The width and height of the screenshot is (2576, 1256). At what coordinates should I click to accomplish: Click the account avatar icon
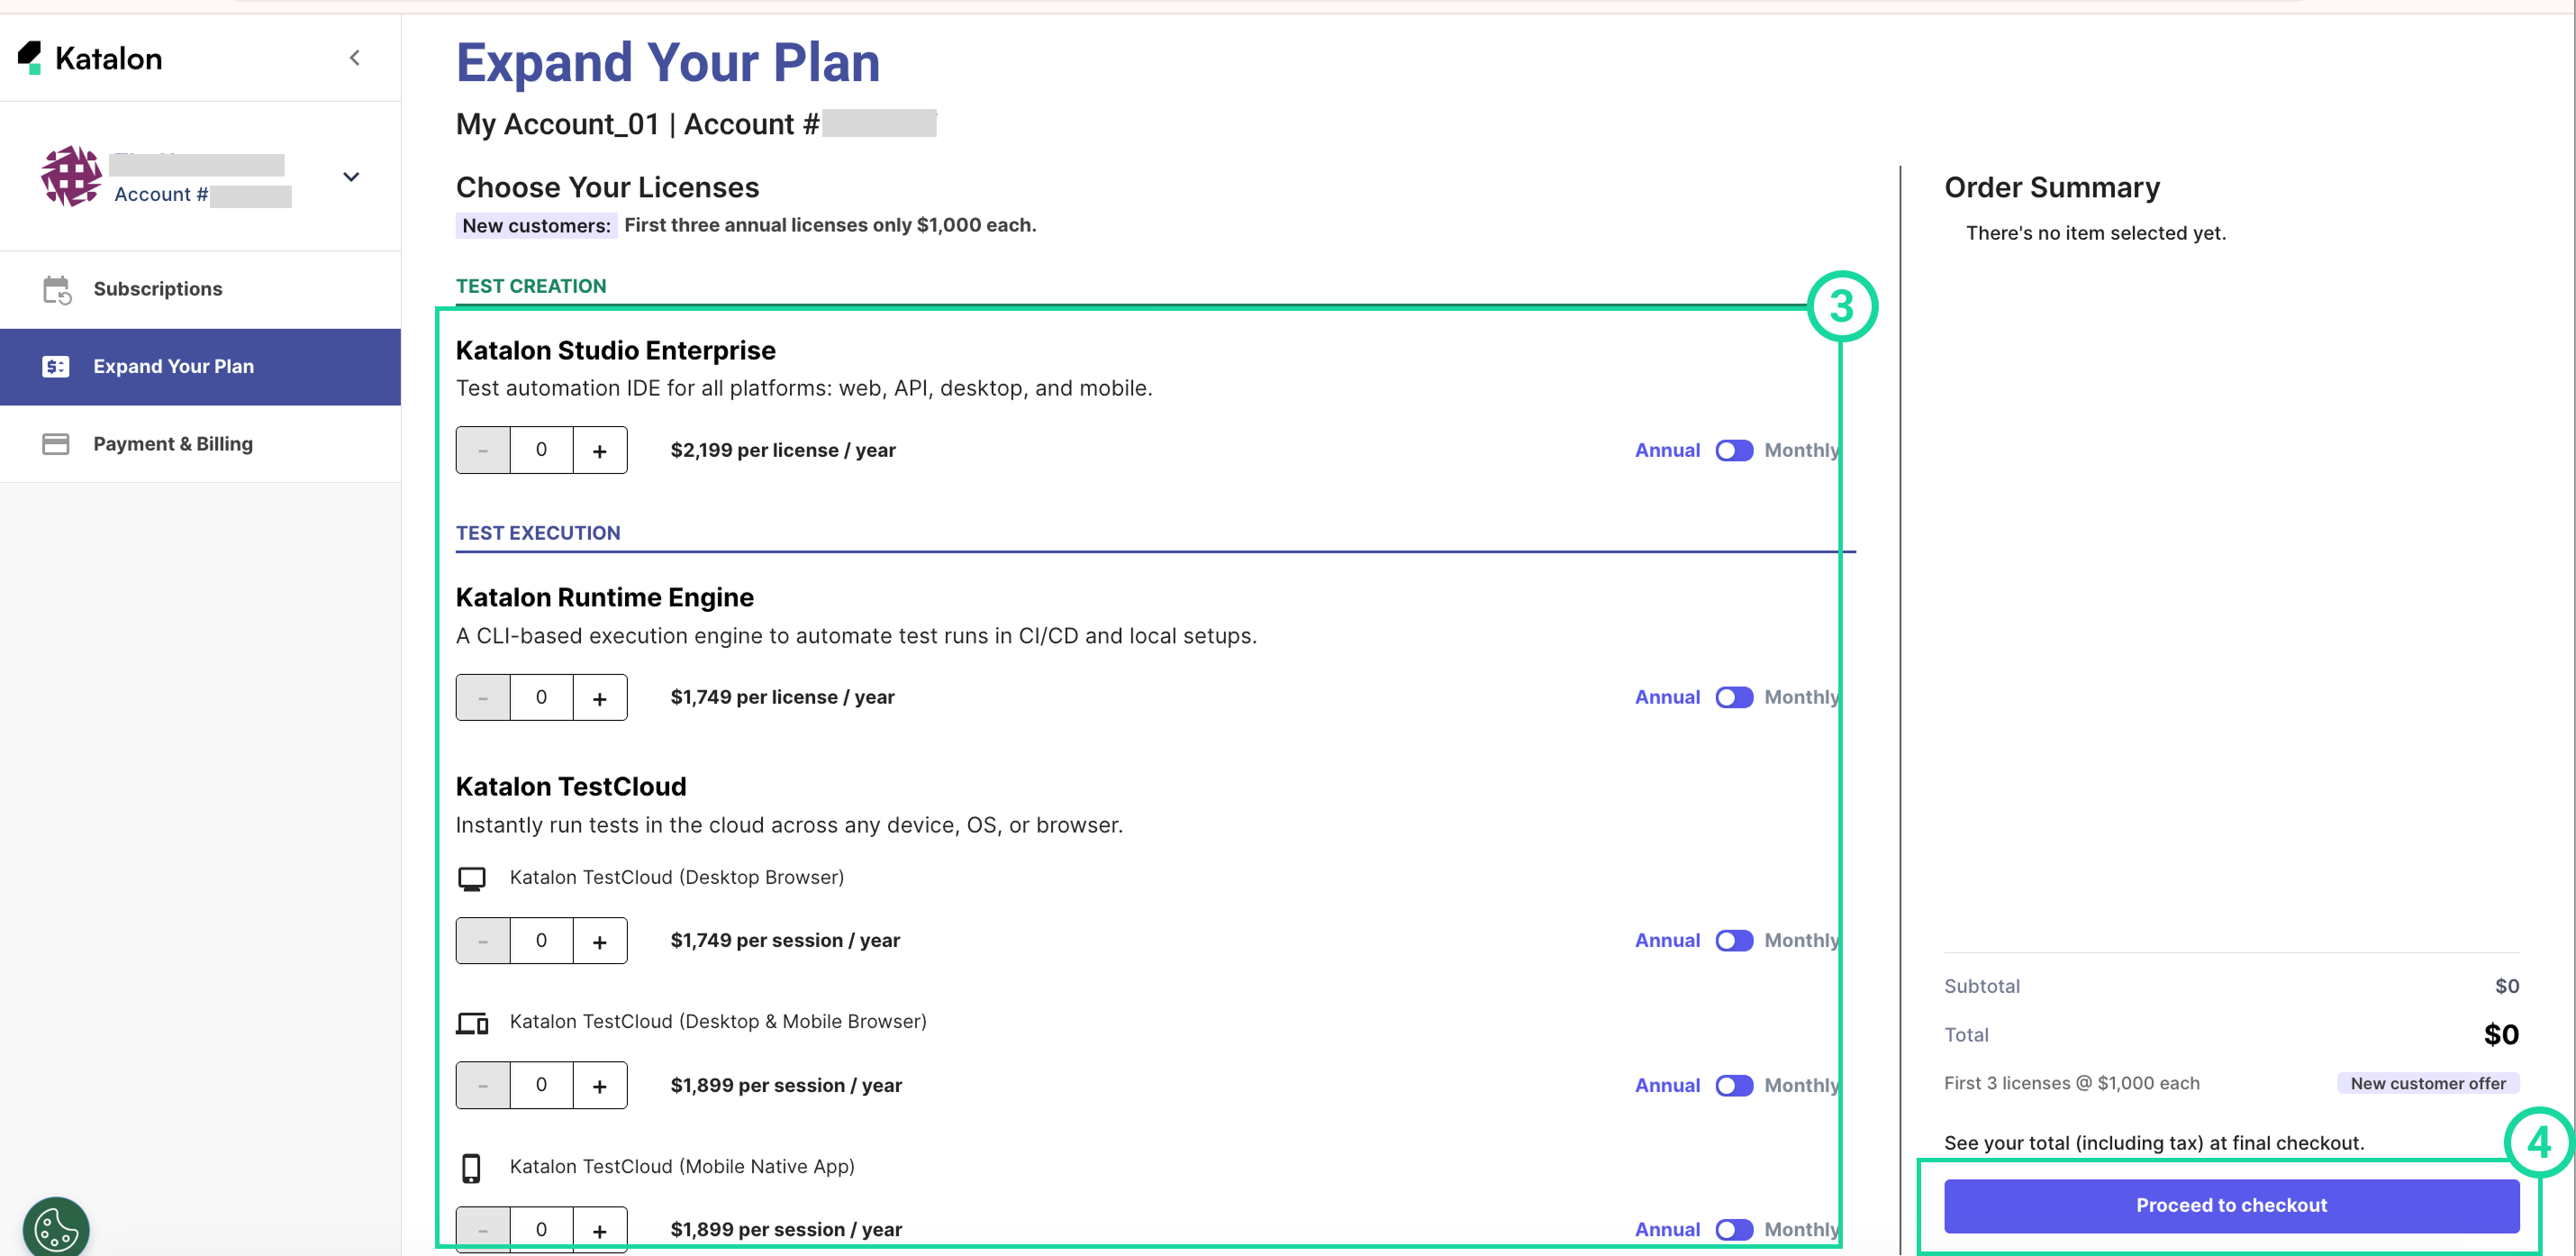(x=71, y=177)
